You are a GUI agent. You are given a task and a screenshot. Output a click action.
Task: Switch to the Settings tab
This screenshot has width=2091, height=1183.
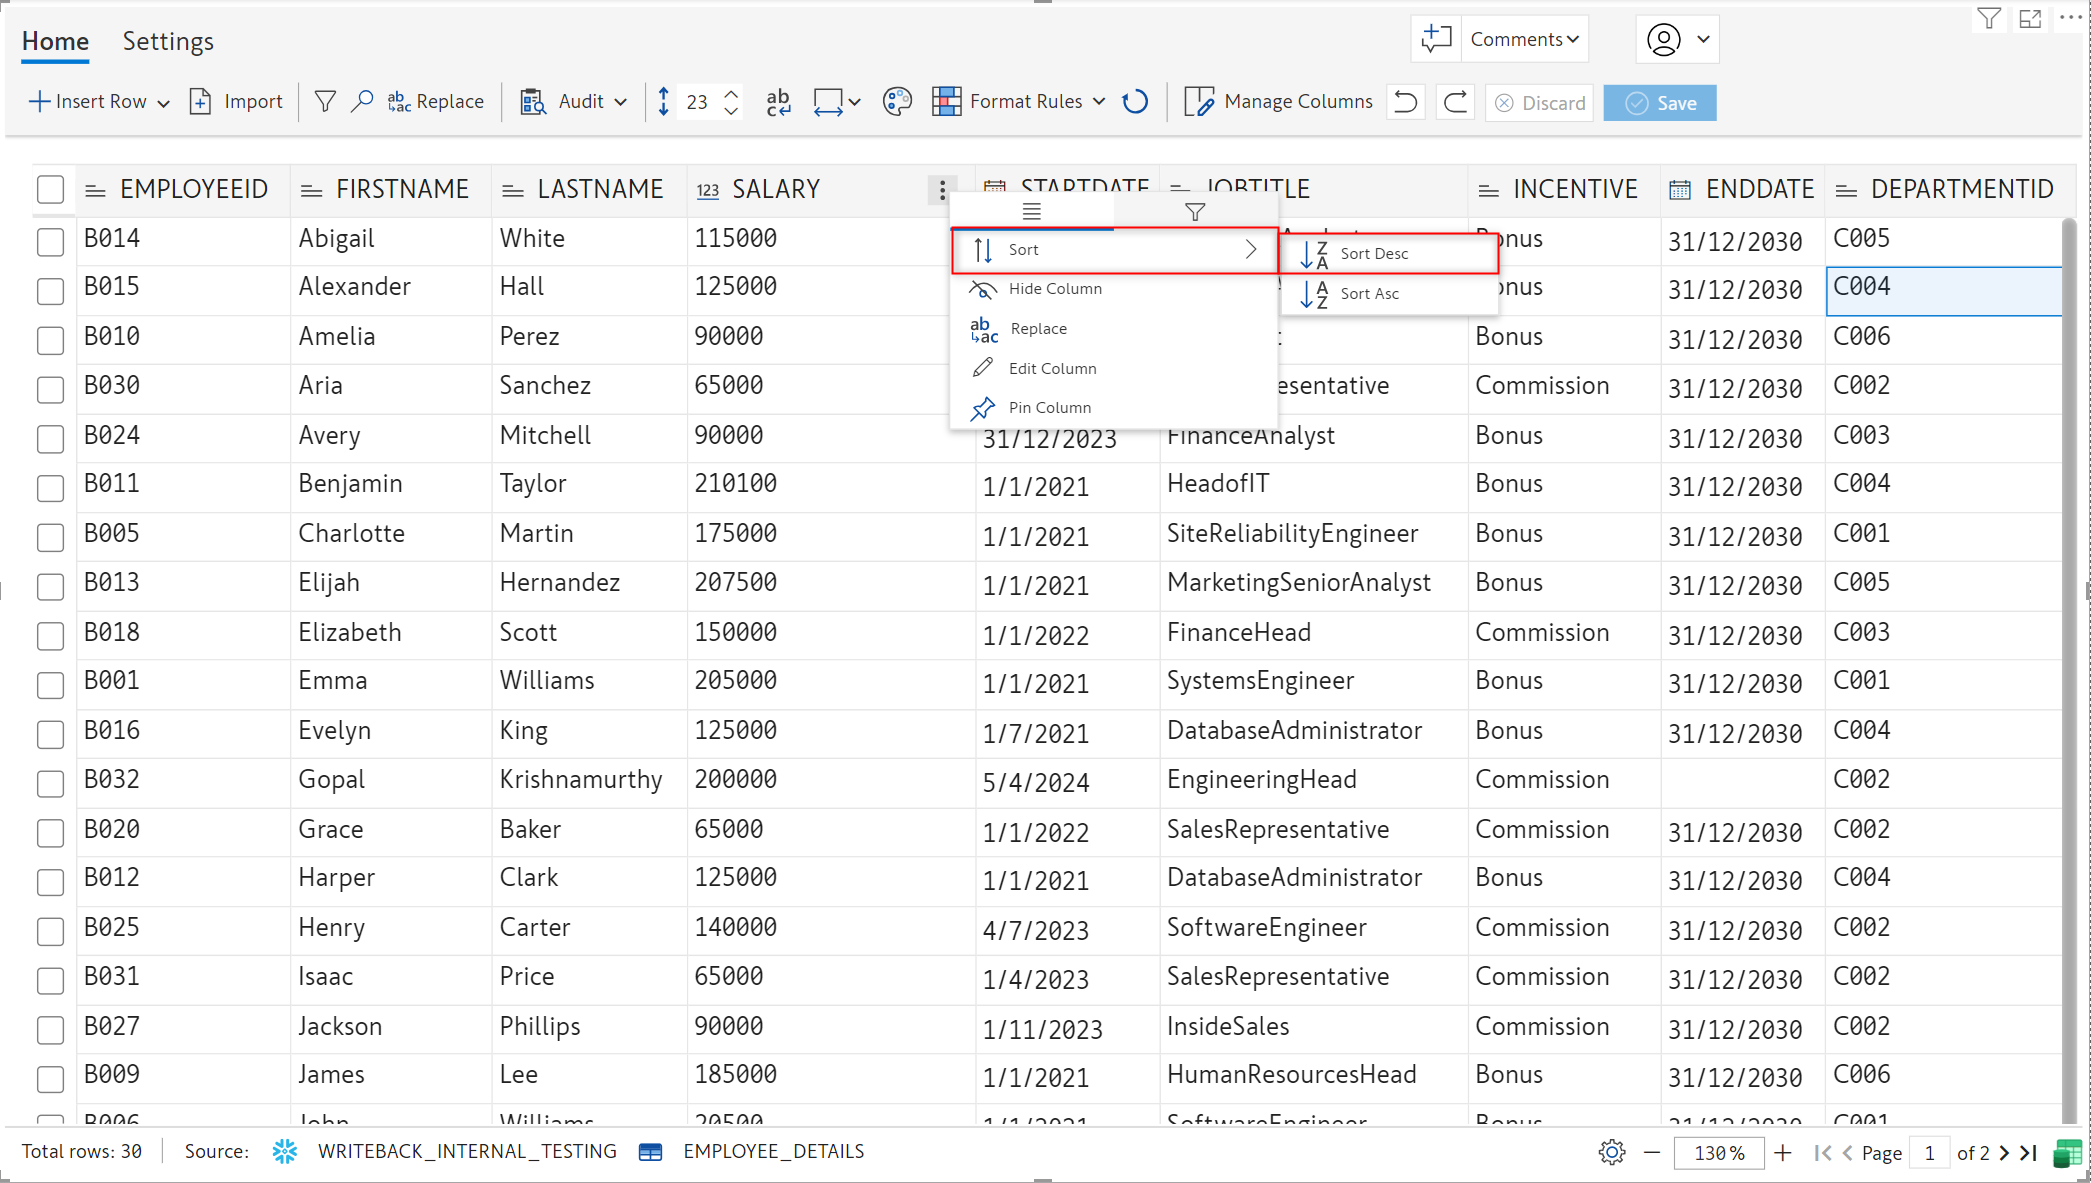point(168,41)
